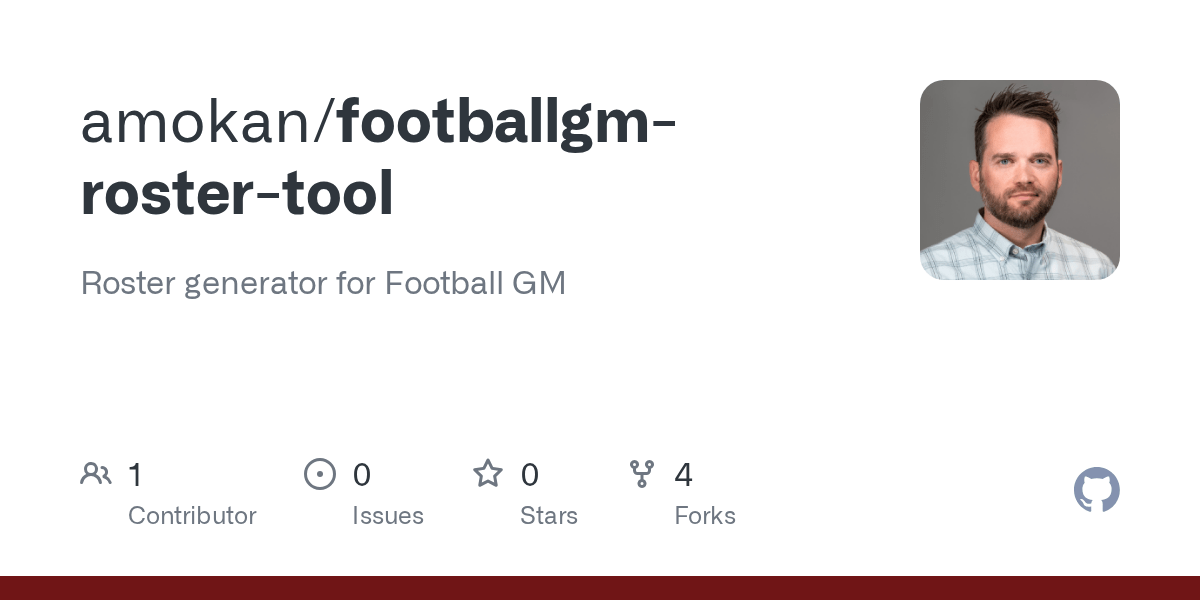
Task: Click the "Contributor" label
Action: pos(192,516)
